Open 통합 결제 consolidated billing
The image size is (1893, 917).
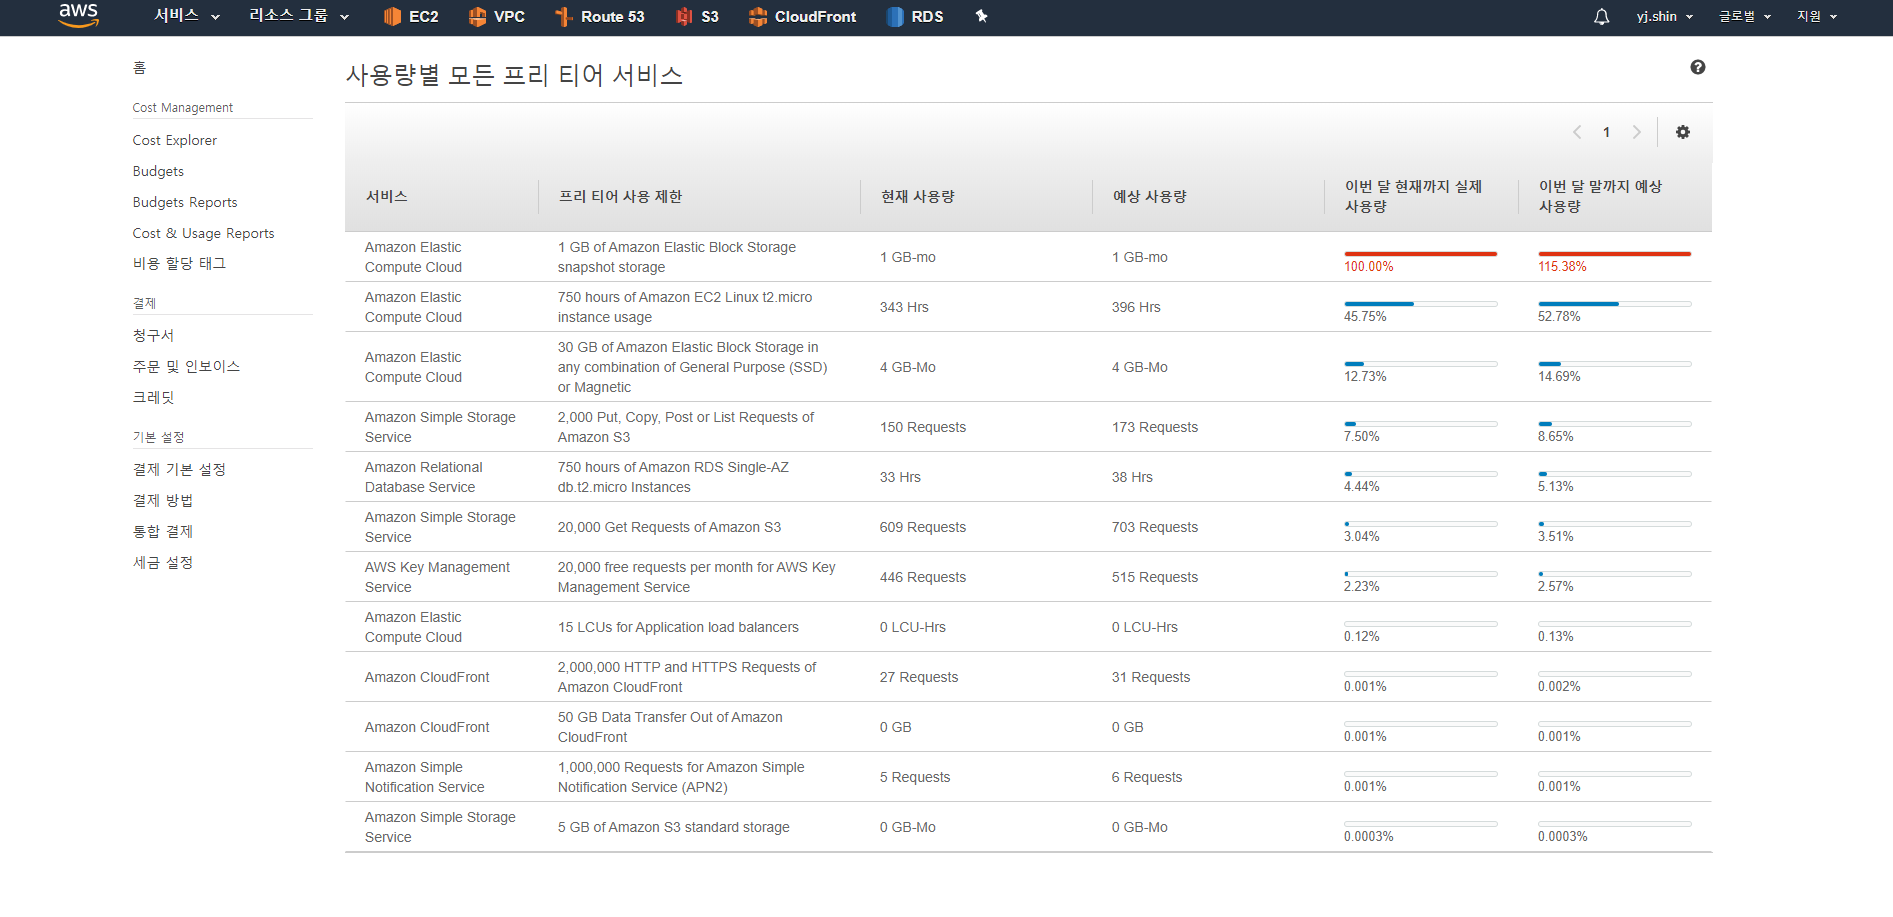tap(163, 531)
